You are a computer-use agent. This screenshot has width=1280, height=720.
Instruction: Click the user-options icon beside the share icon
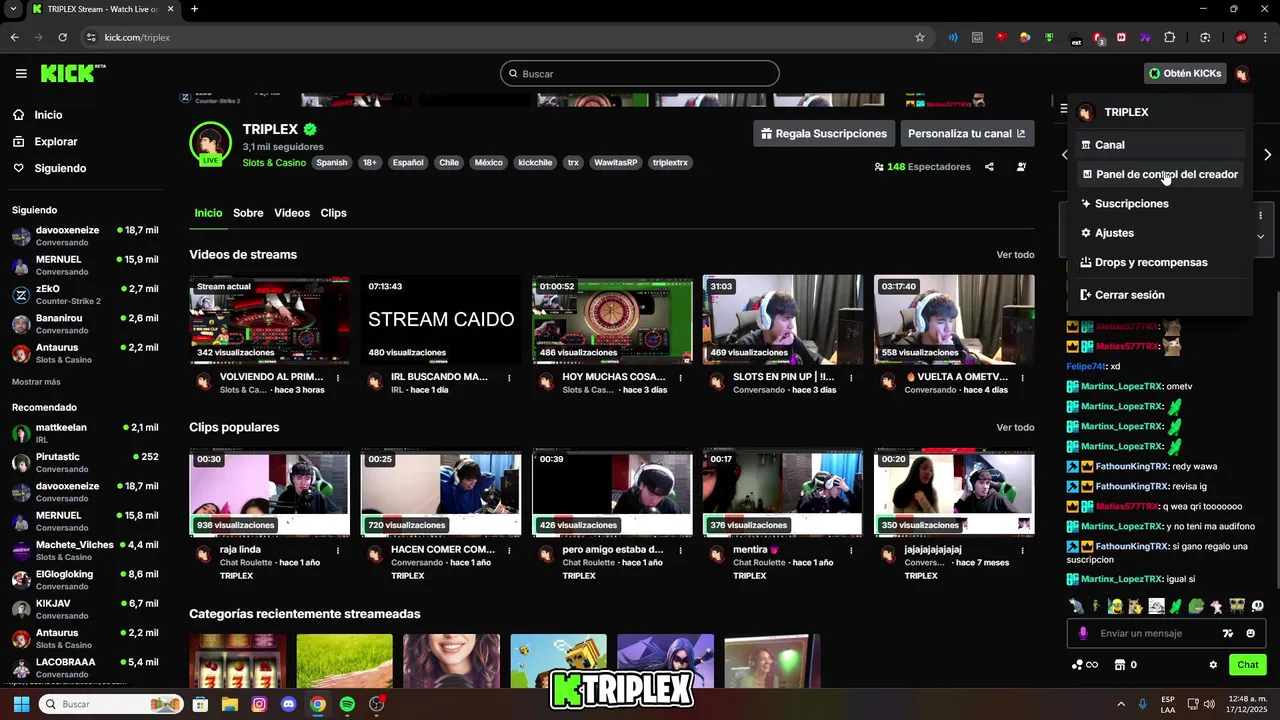tap(1021, 167)
